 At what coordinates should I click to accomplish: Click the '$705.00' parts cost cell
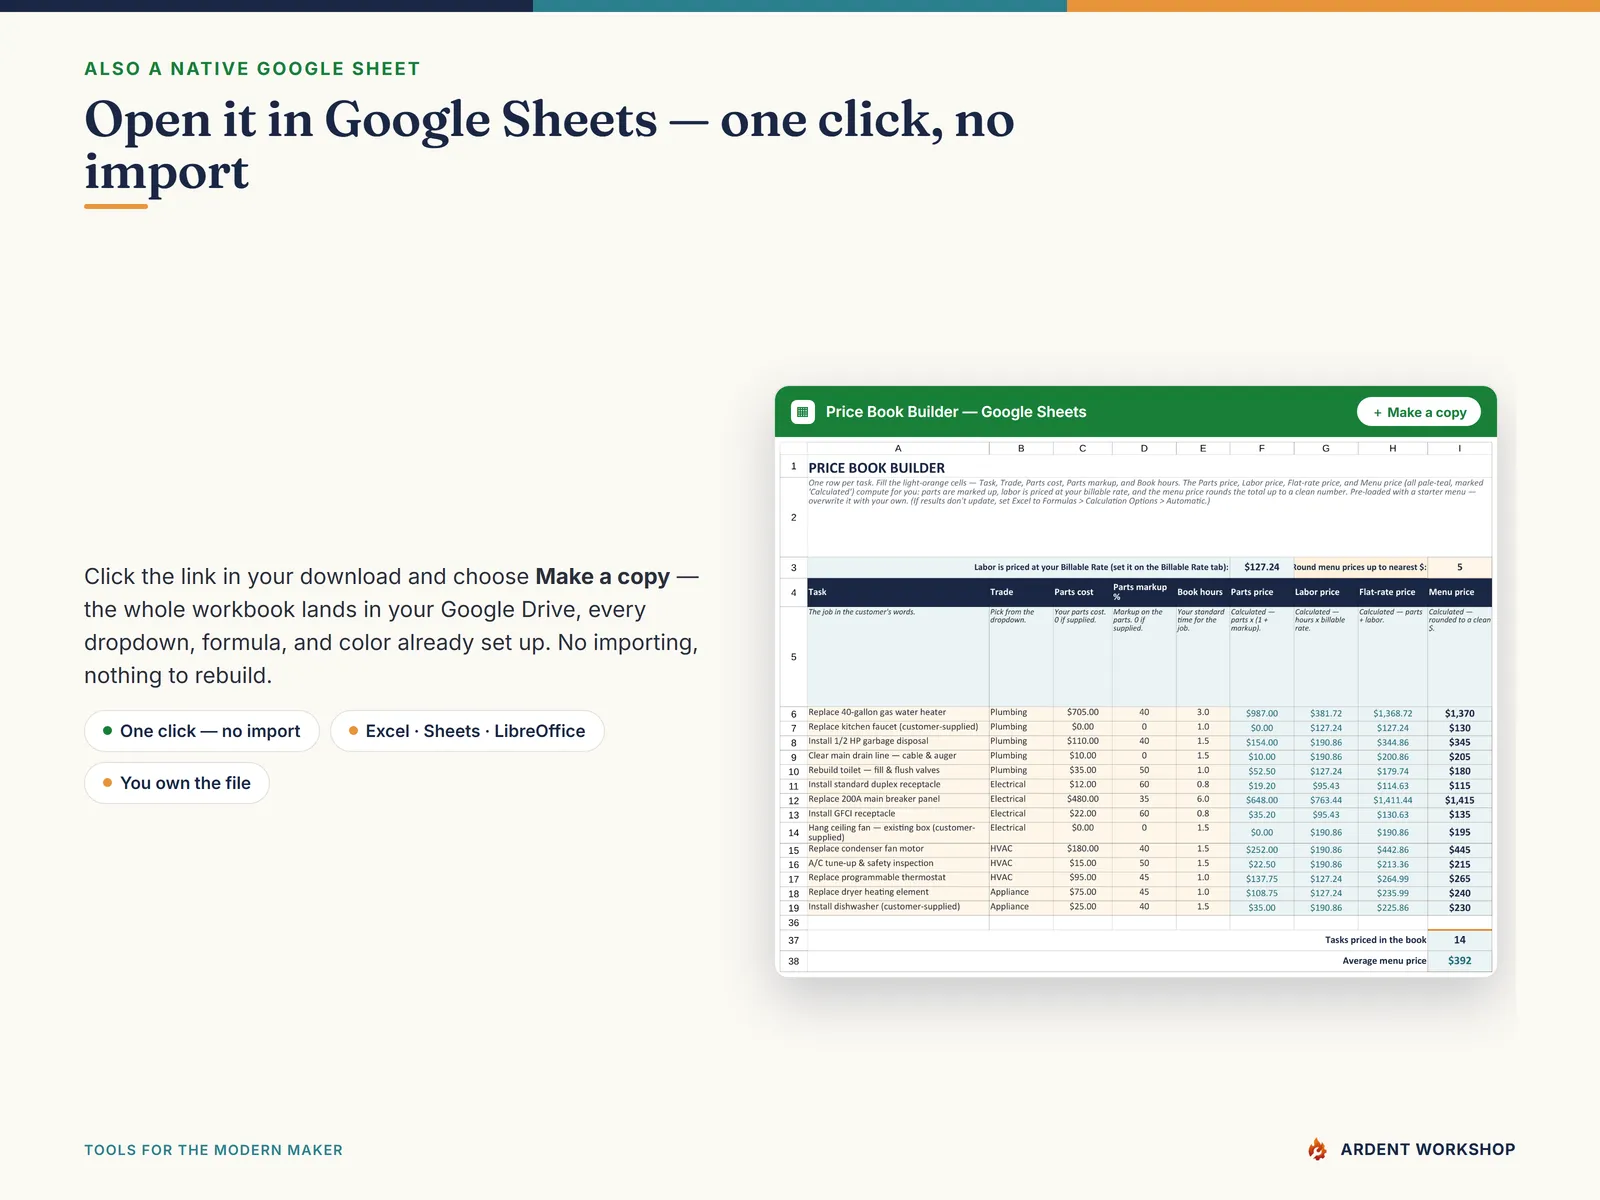click(x=1082, y=713)
